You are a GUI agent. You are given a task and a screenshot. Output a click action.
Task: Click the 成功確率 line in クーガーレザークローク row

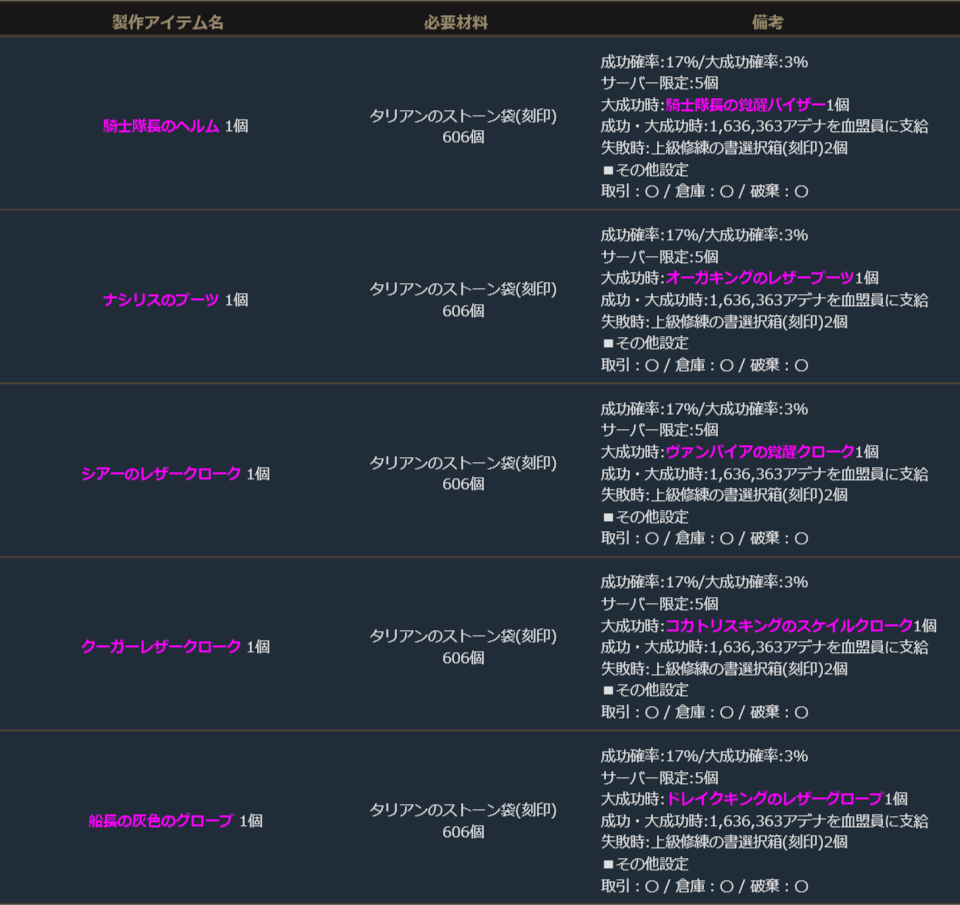[x=704, y=582]
